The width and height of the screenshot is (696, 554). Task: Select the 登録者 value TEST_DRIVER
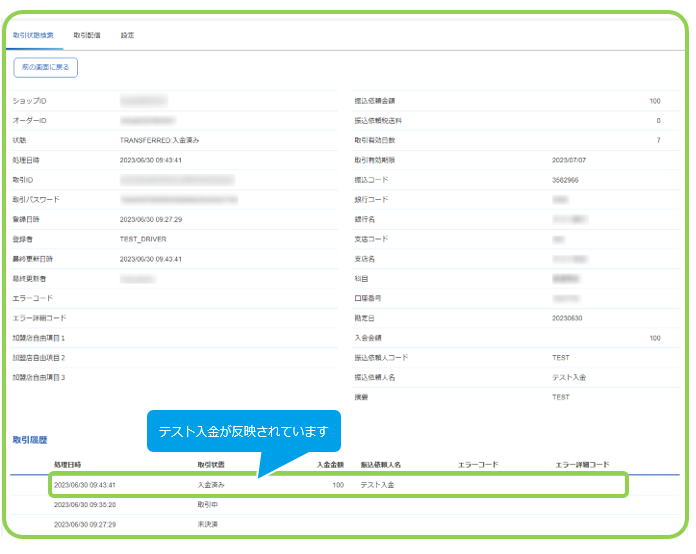tap(143, 239)
